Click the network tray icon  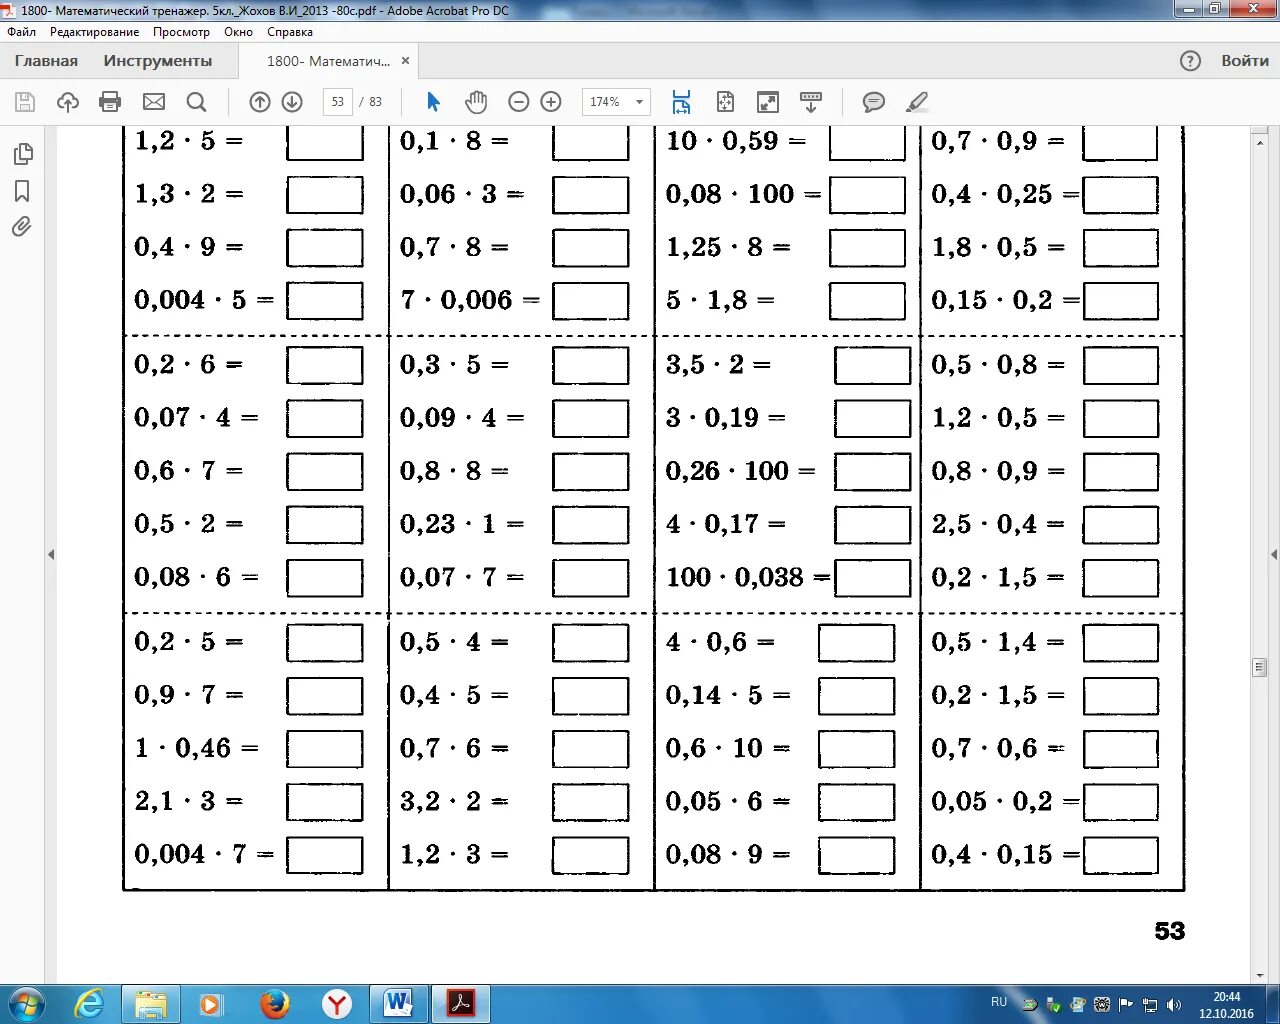coord(1150,1004)
